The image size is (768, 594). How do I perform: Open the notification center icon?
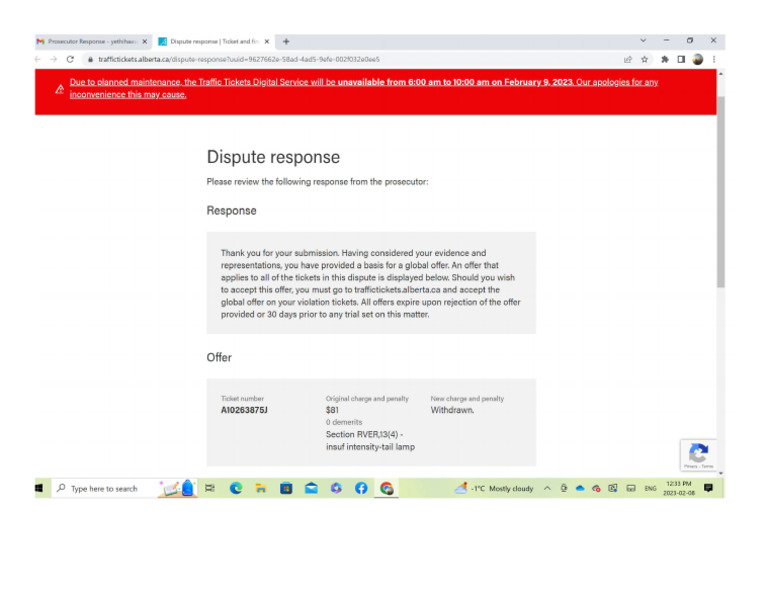pos(708,488)
